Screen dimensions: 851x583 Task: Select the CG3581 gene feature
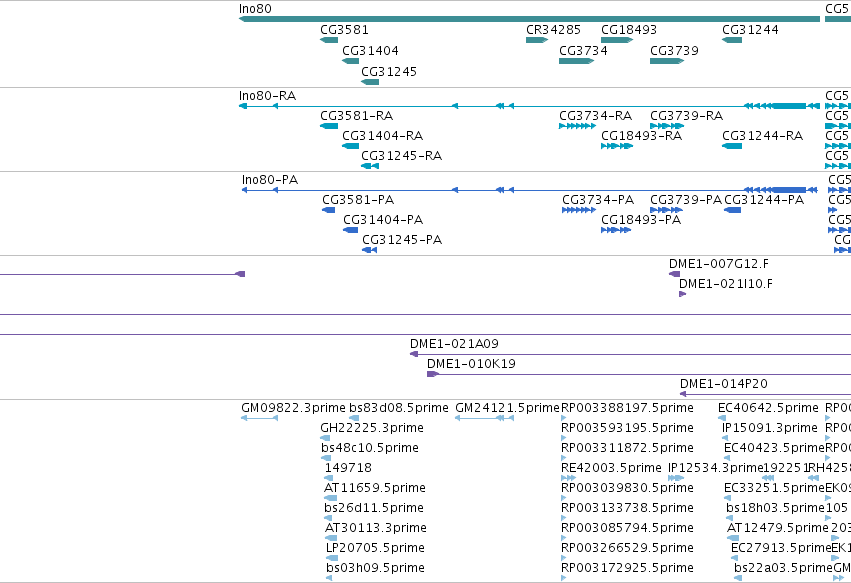(329, 40)
